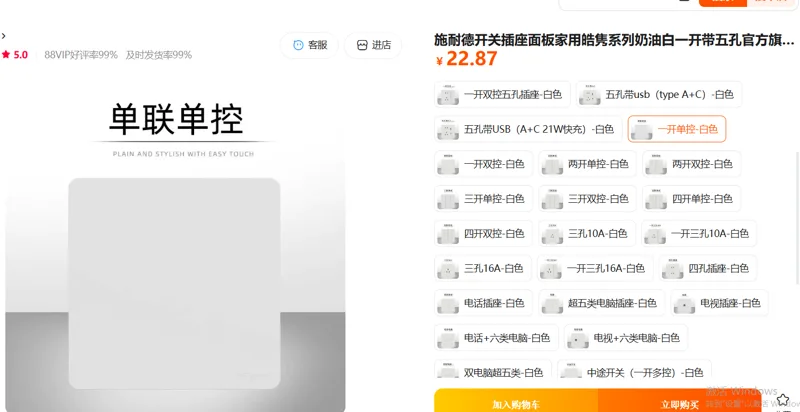Viewport: 800px width, 412px height.
Task: Click the small chevron arrow above rating
Action: [4, 36]
